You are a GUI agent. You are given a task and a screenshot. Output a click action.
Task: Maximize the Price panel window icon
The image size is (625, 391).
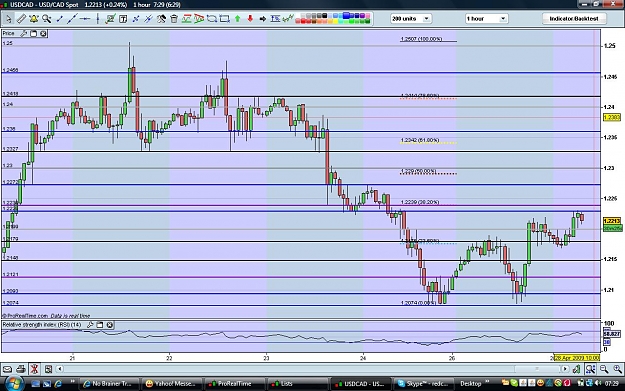[x=34, y=33]
